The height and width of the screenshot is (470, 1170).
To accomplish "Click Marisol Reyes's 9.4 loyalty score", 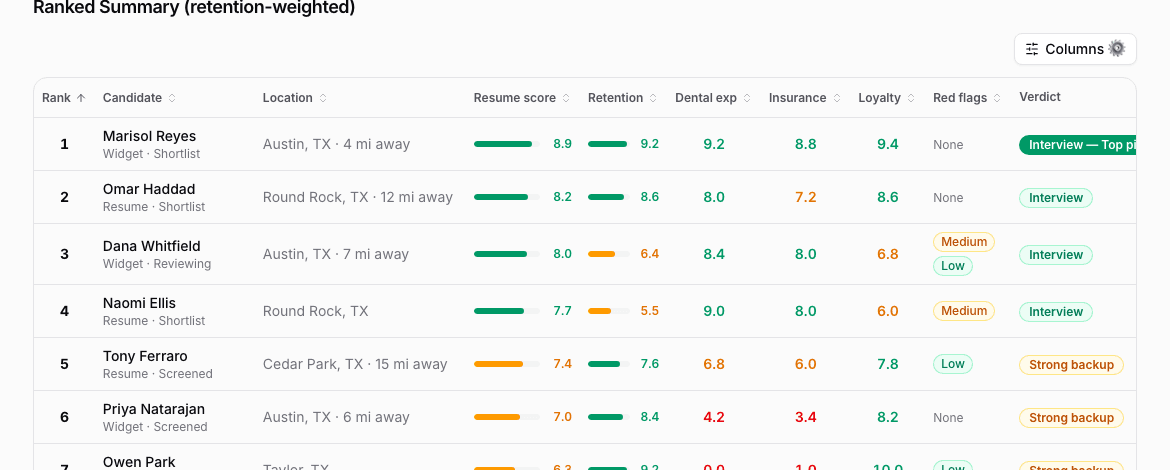I will point(887,144).
